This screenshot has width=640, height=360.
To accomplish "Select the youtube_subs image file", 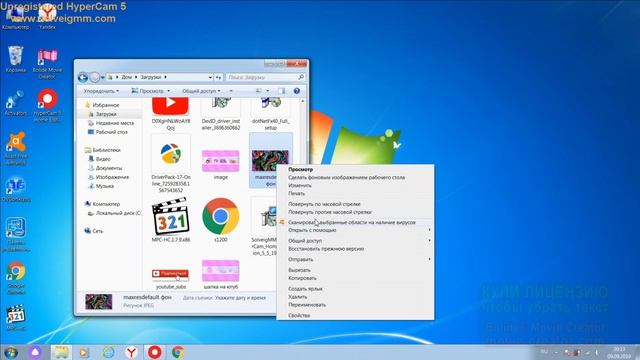I will point(171,278).
